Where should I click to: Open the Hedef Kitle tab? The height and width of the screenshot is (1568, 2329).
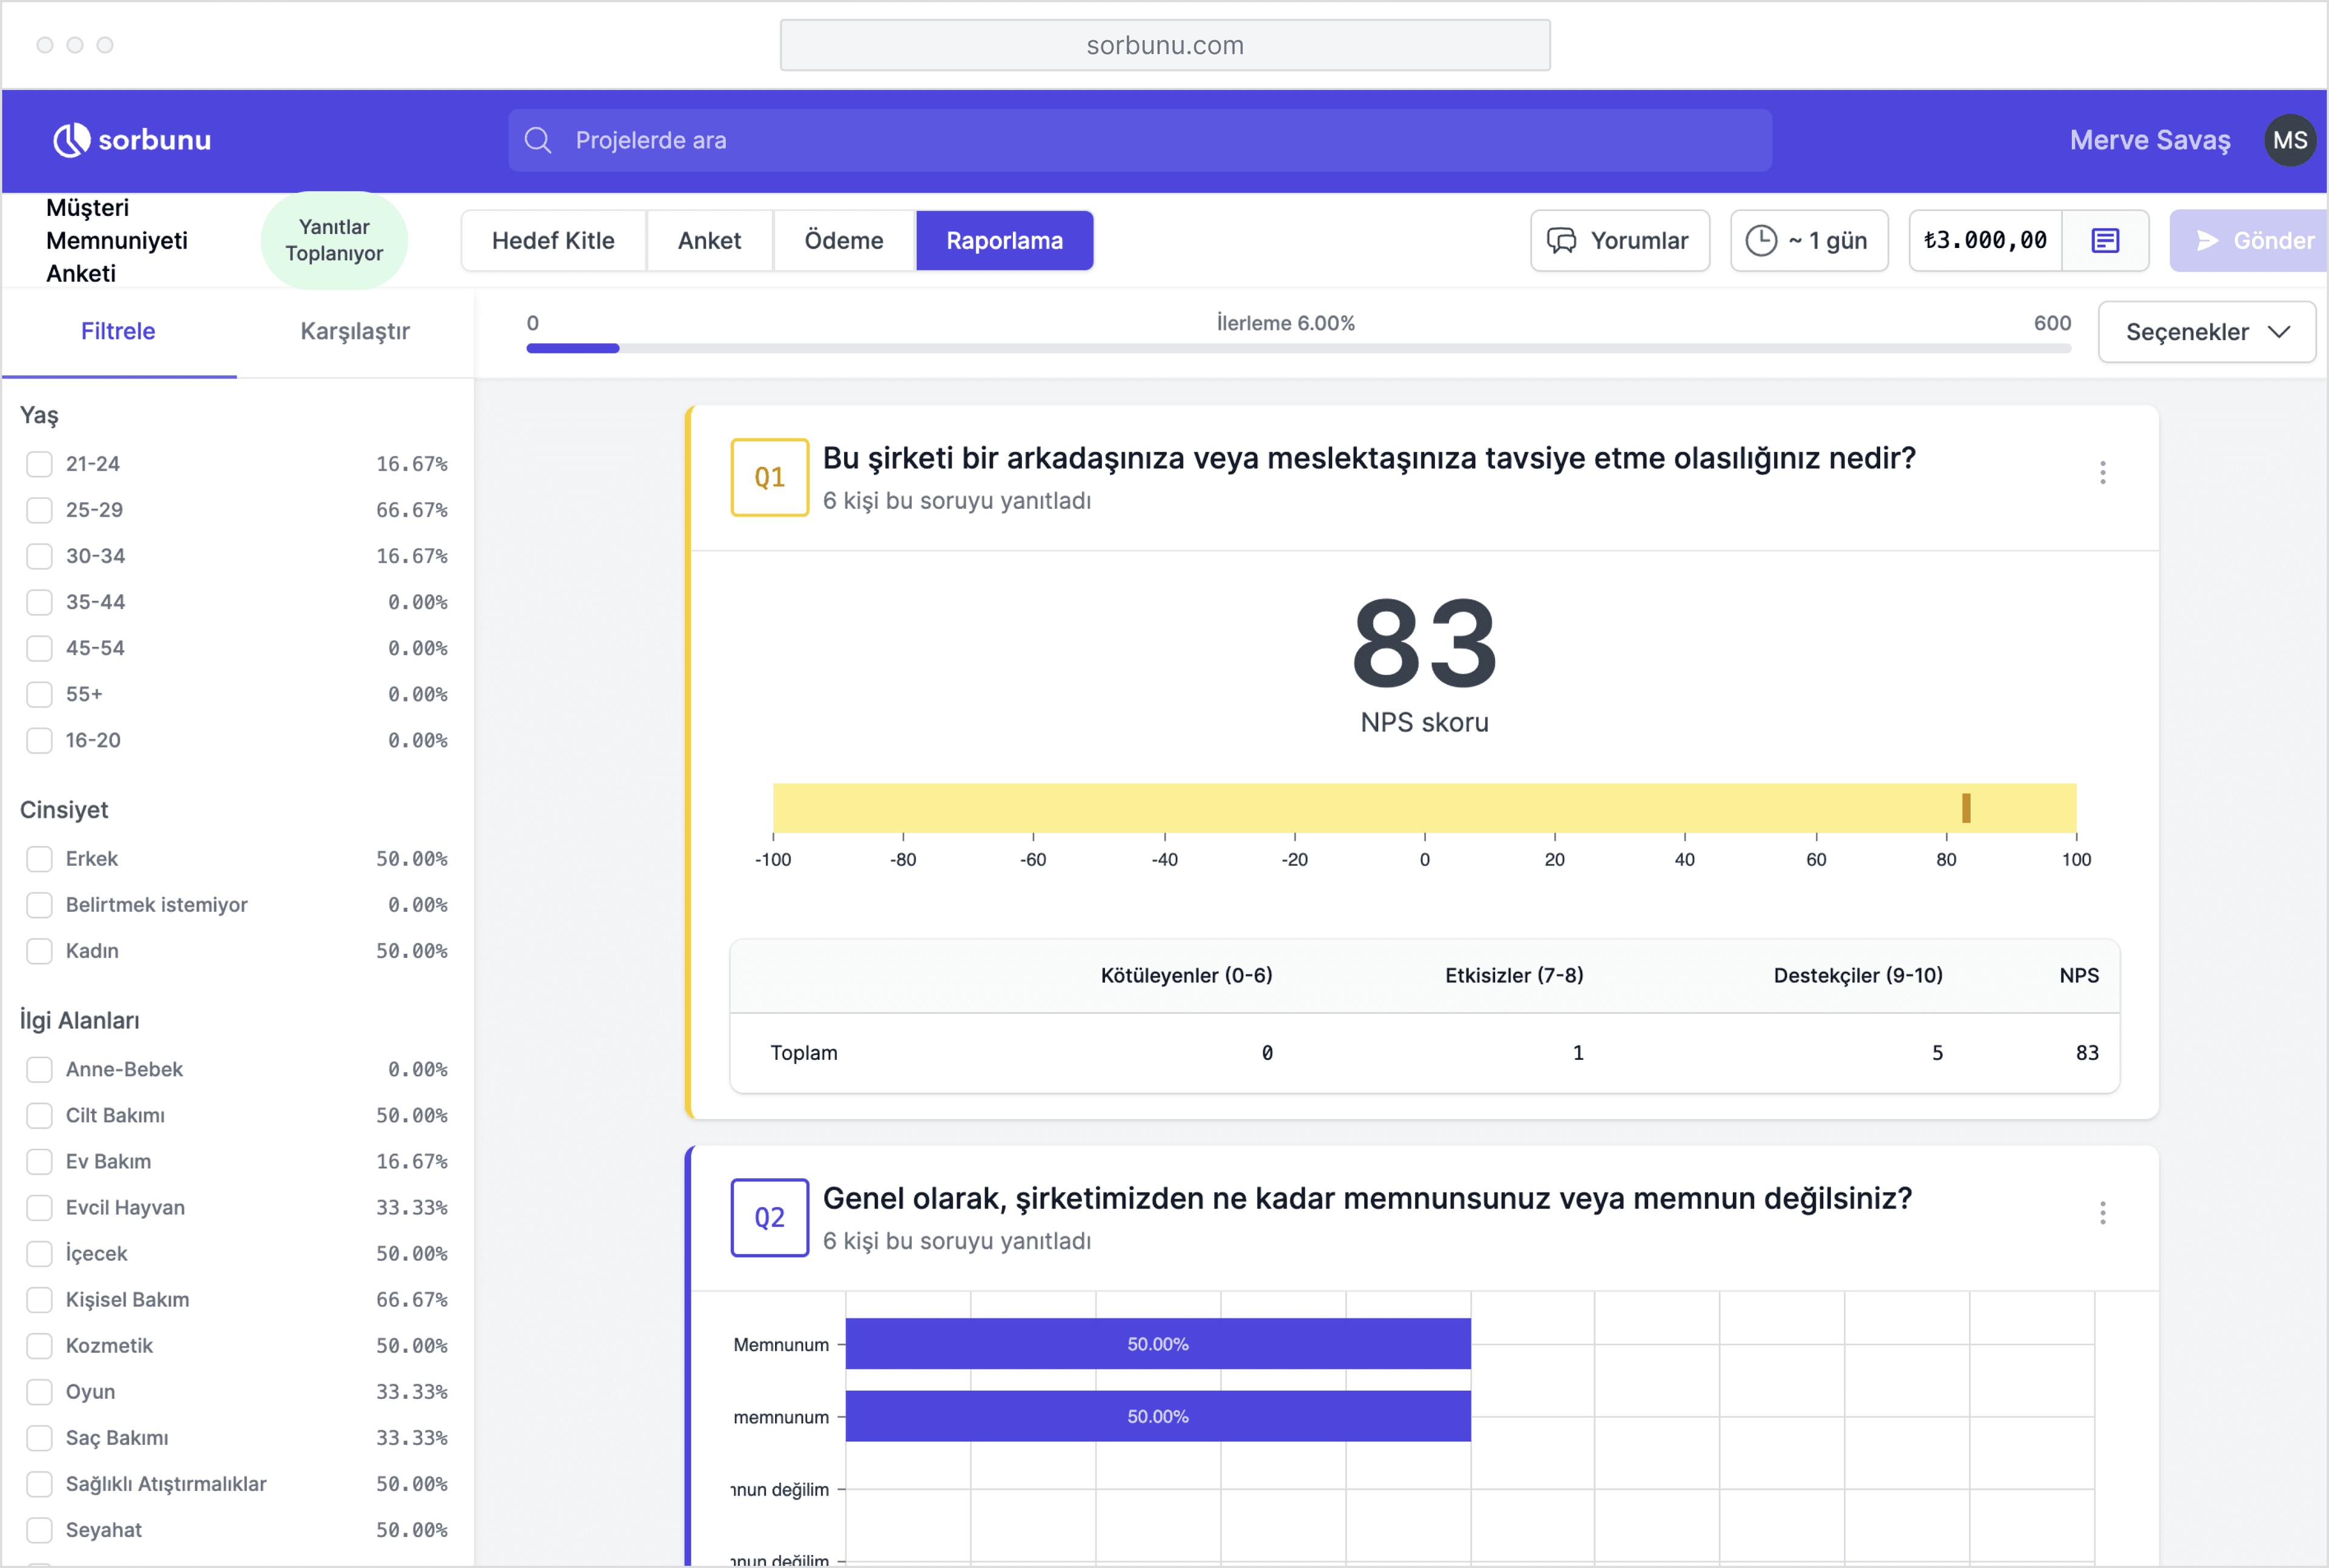553,240
